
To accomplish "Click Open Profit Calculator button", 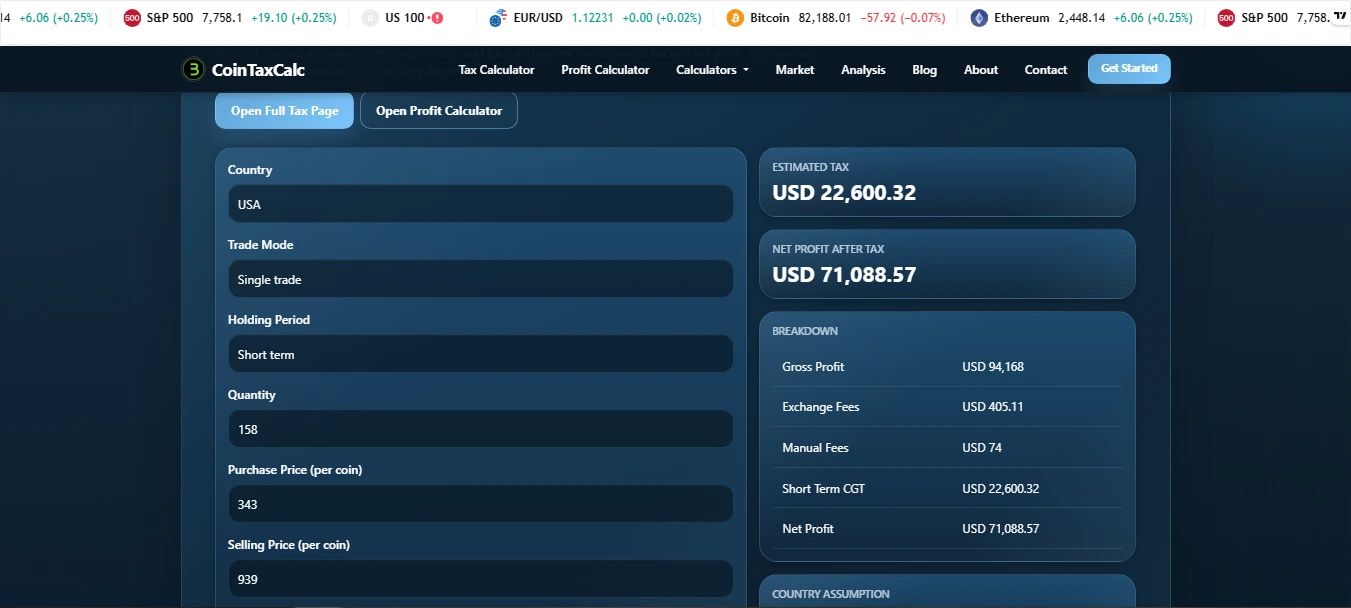I will 439,110.
